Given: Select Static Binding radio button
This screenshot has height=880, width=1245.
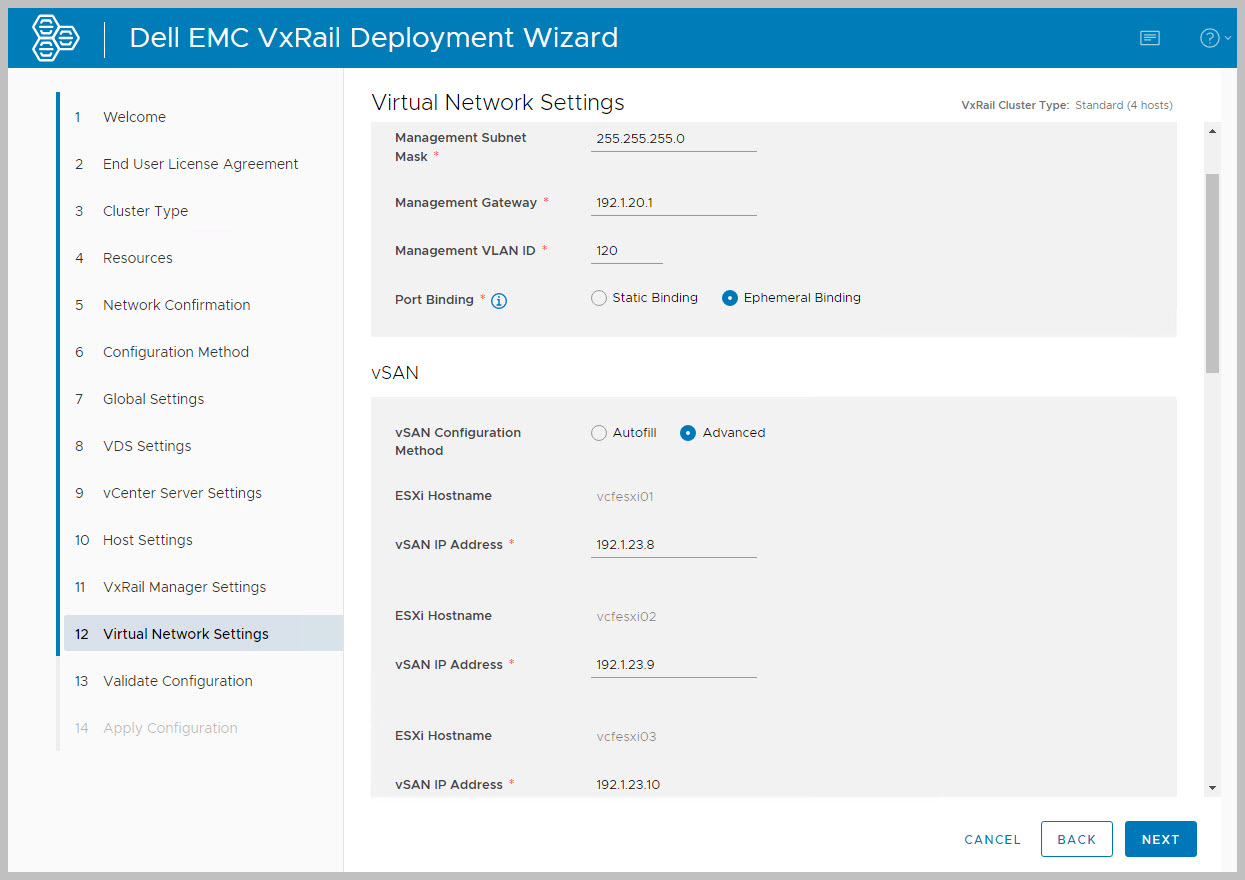Looking at the screenshot, I should click(x=599, y=298).
